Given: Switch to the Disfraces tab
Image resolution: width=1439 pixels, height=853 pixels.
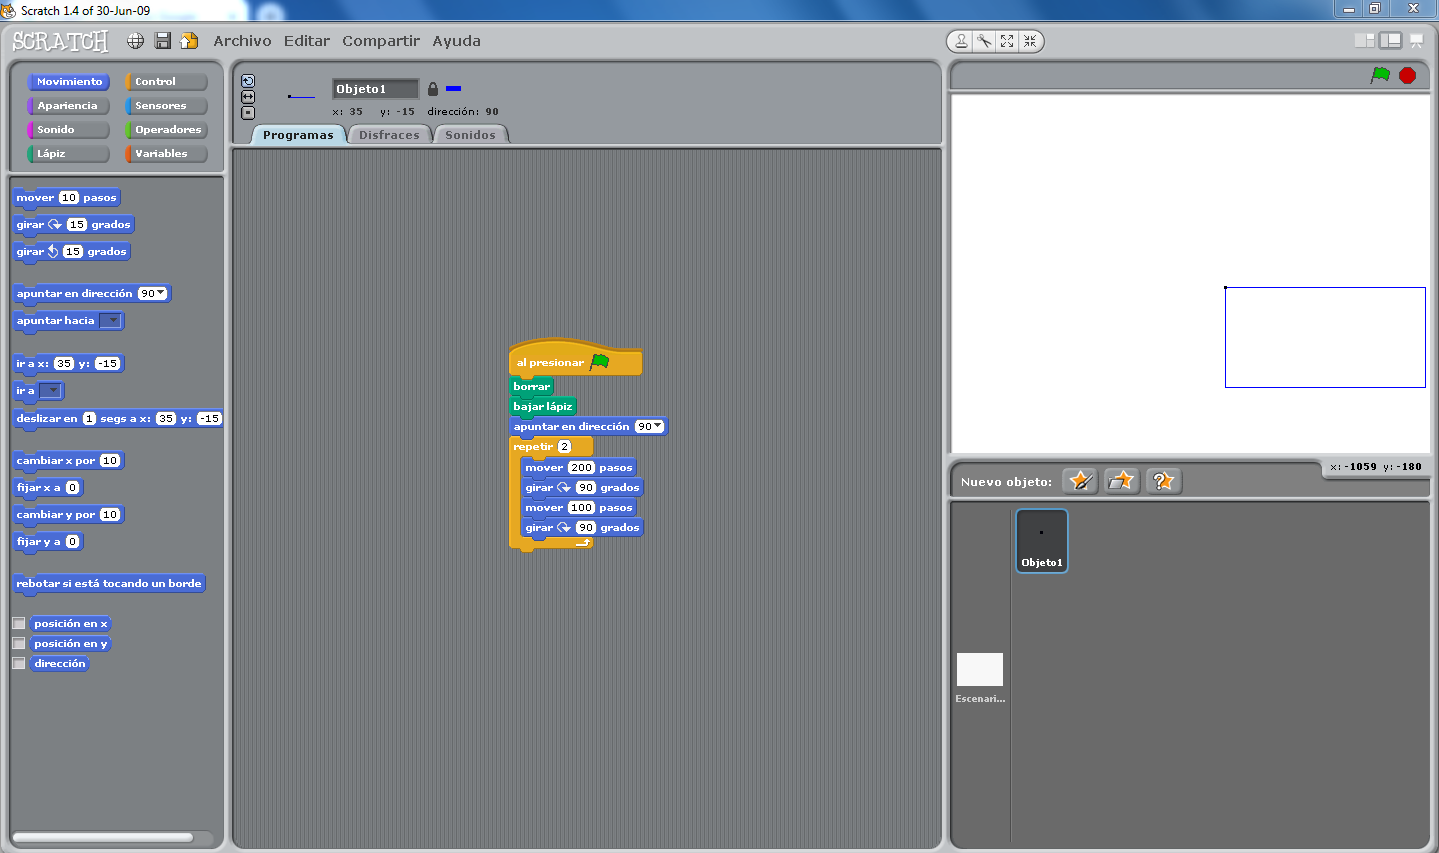Looking at the screenshot, I should tap(389, 133).
